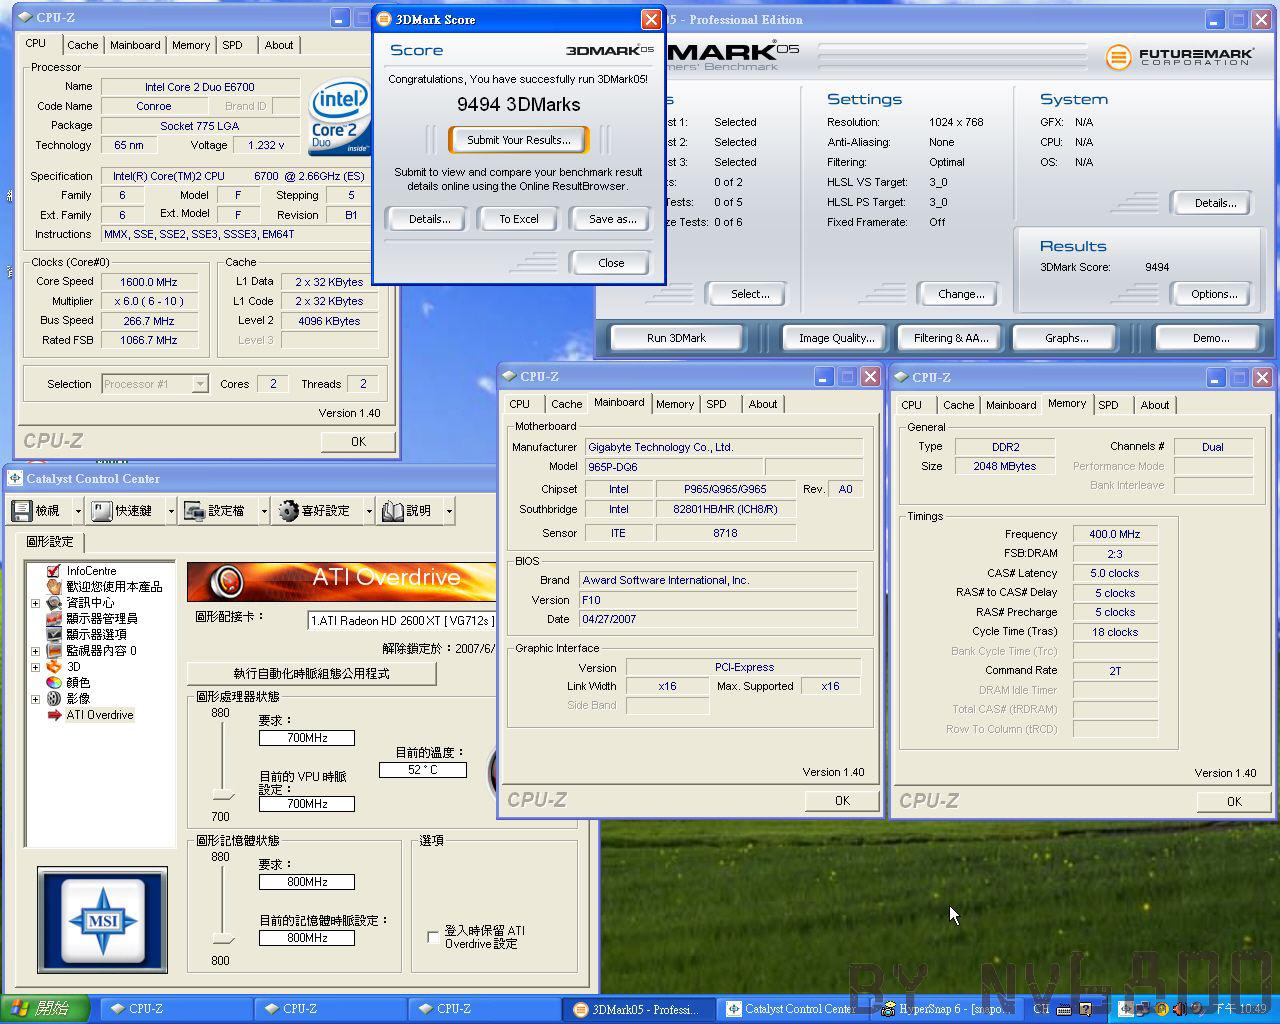Click the 顯示器管理員 tree icon

(x=54, y=619)
